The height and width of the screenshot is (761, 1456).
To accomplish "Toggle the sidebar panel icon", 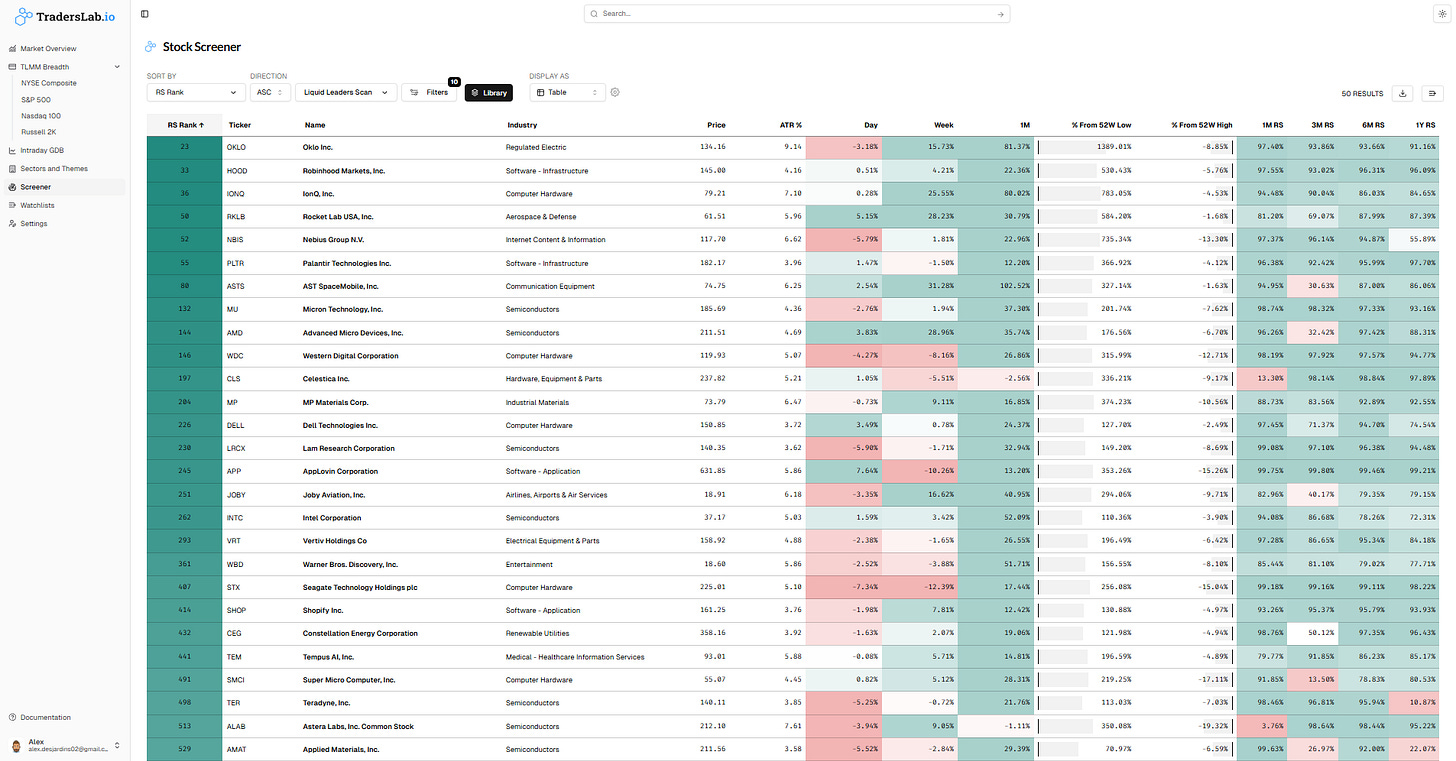I will 145,14.
